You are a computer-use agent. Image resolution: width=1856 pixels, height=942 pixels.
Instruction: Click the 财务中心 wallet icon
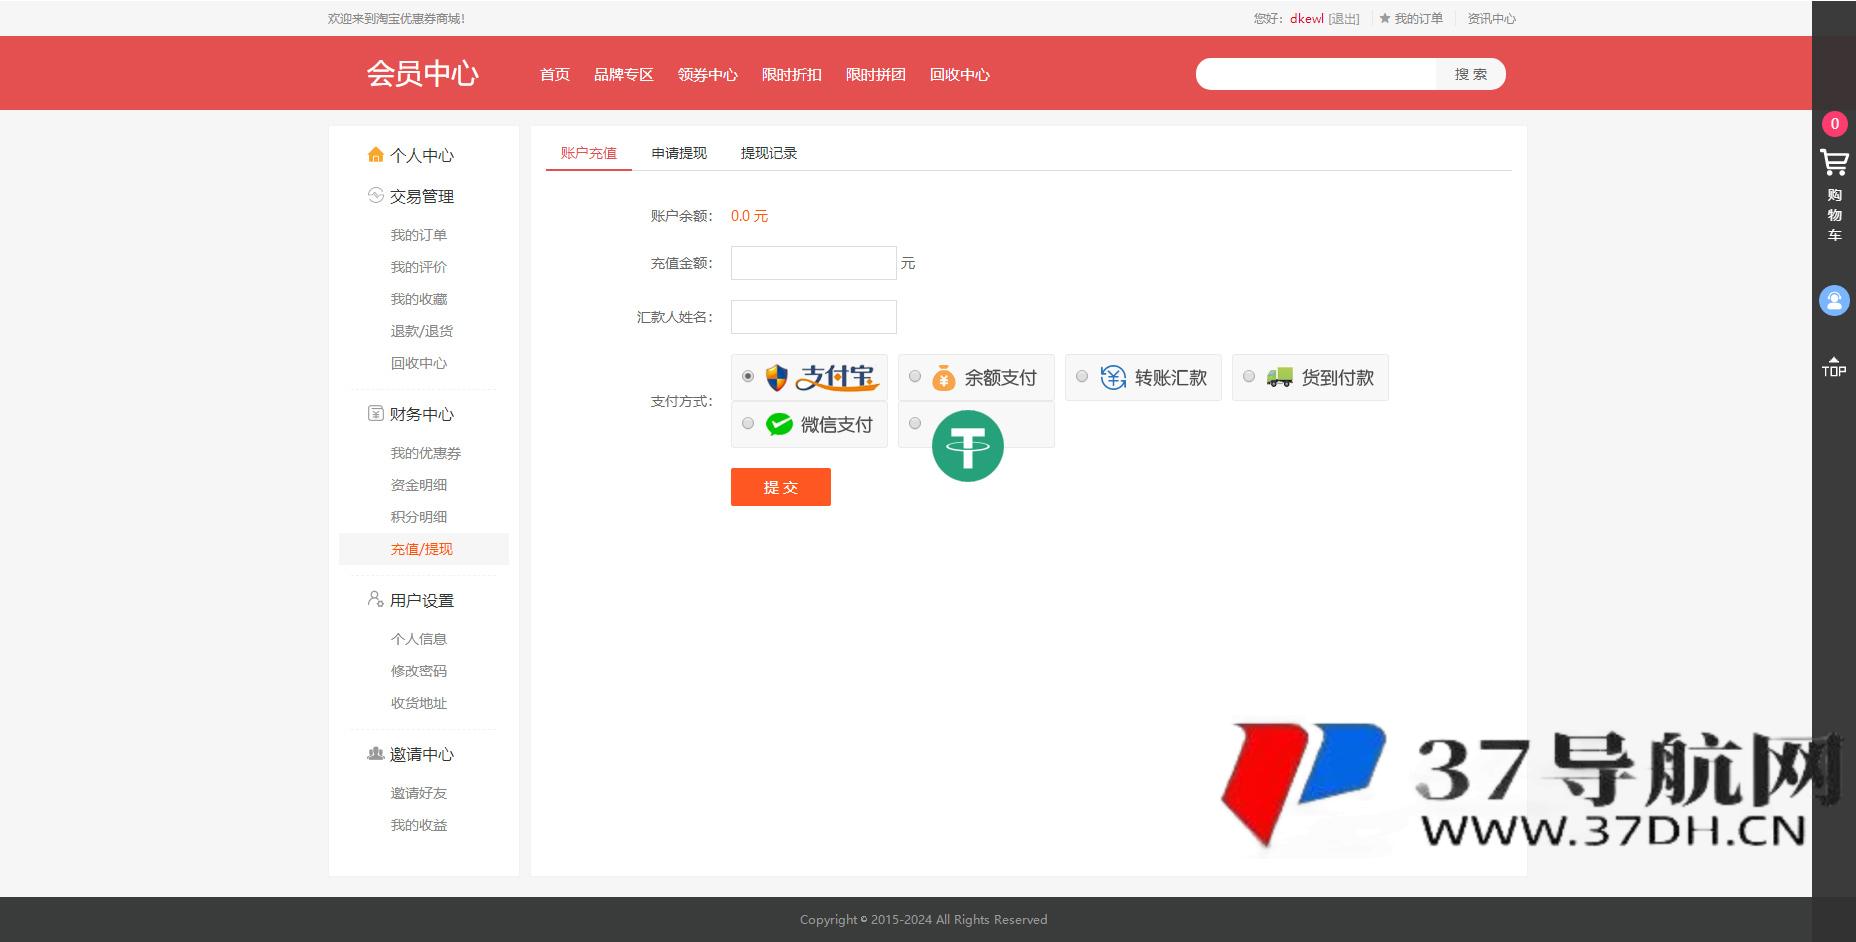pos(375,413)
